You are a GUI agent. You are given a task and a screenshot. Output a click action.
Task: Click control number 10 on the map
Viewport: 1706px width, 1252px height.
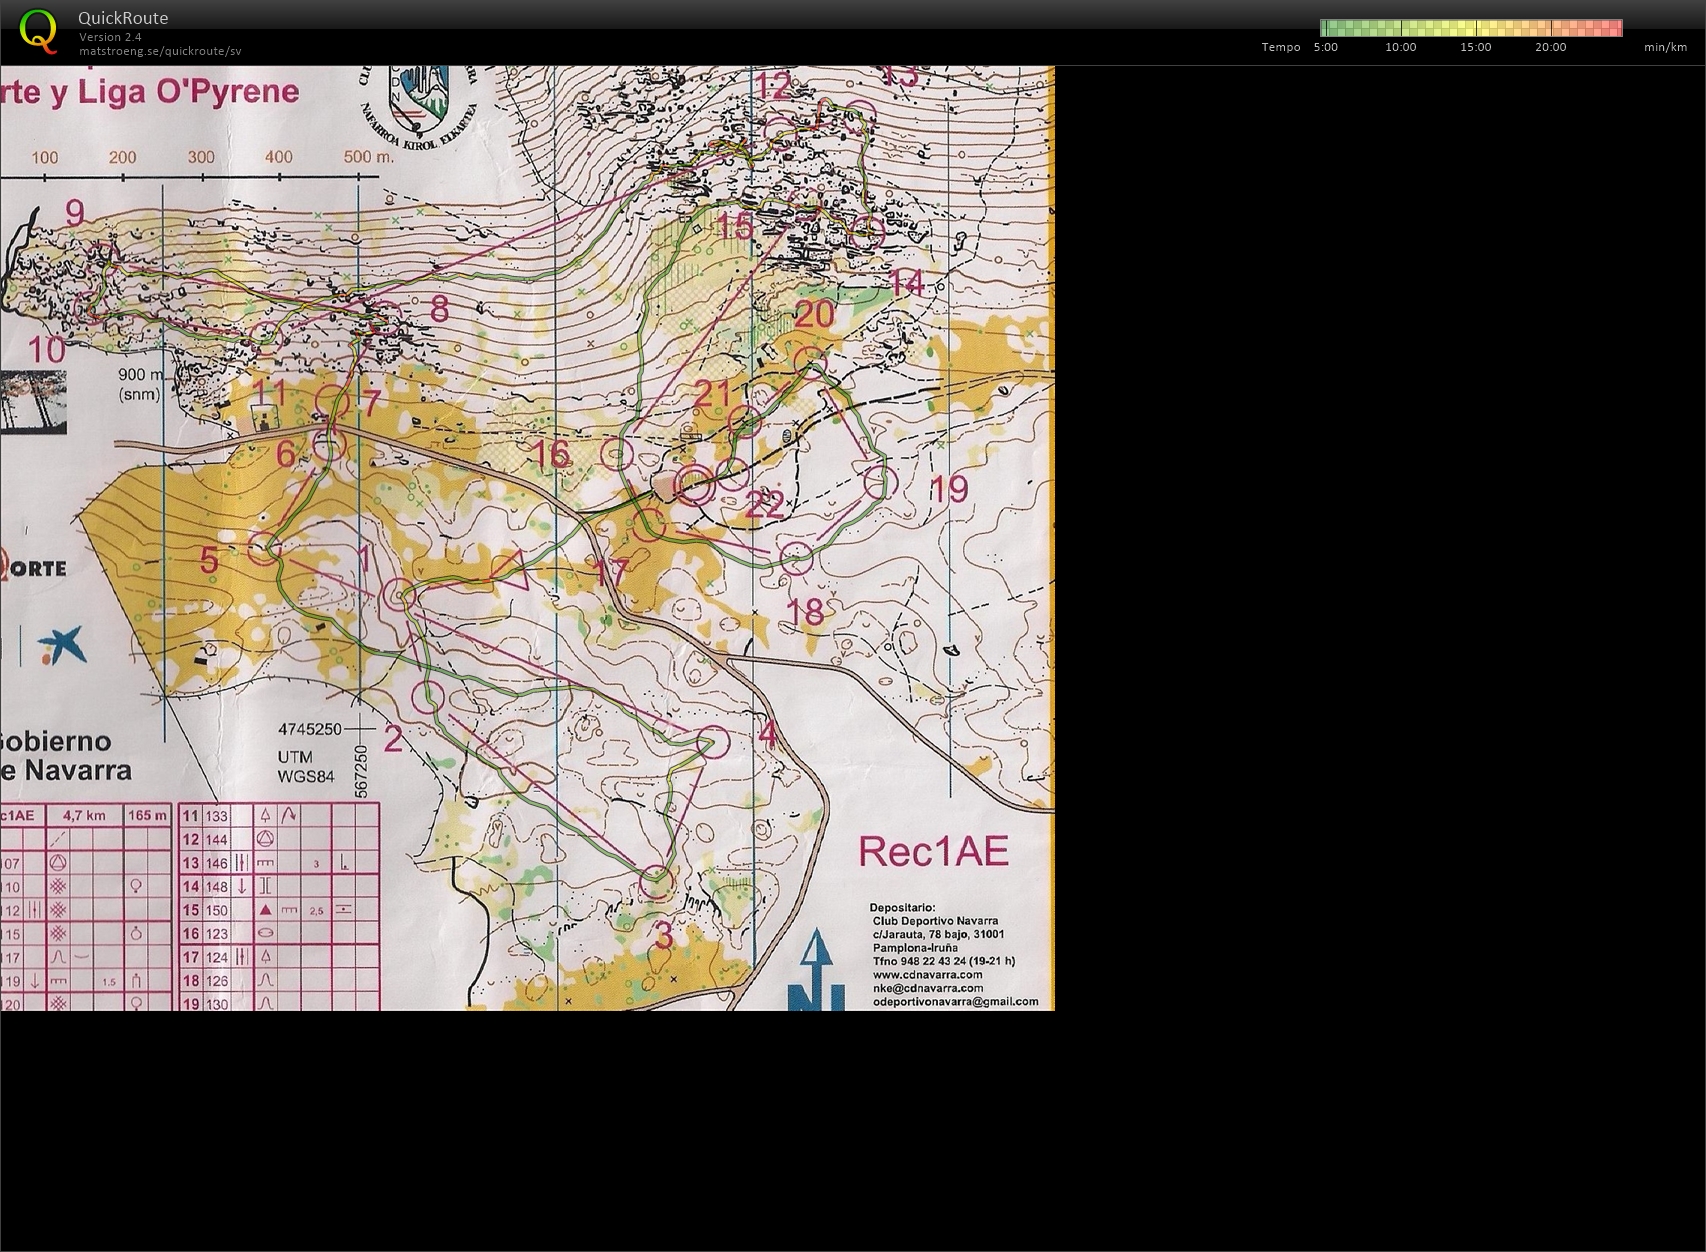coord(46,349)
